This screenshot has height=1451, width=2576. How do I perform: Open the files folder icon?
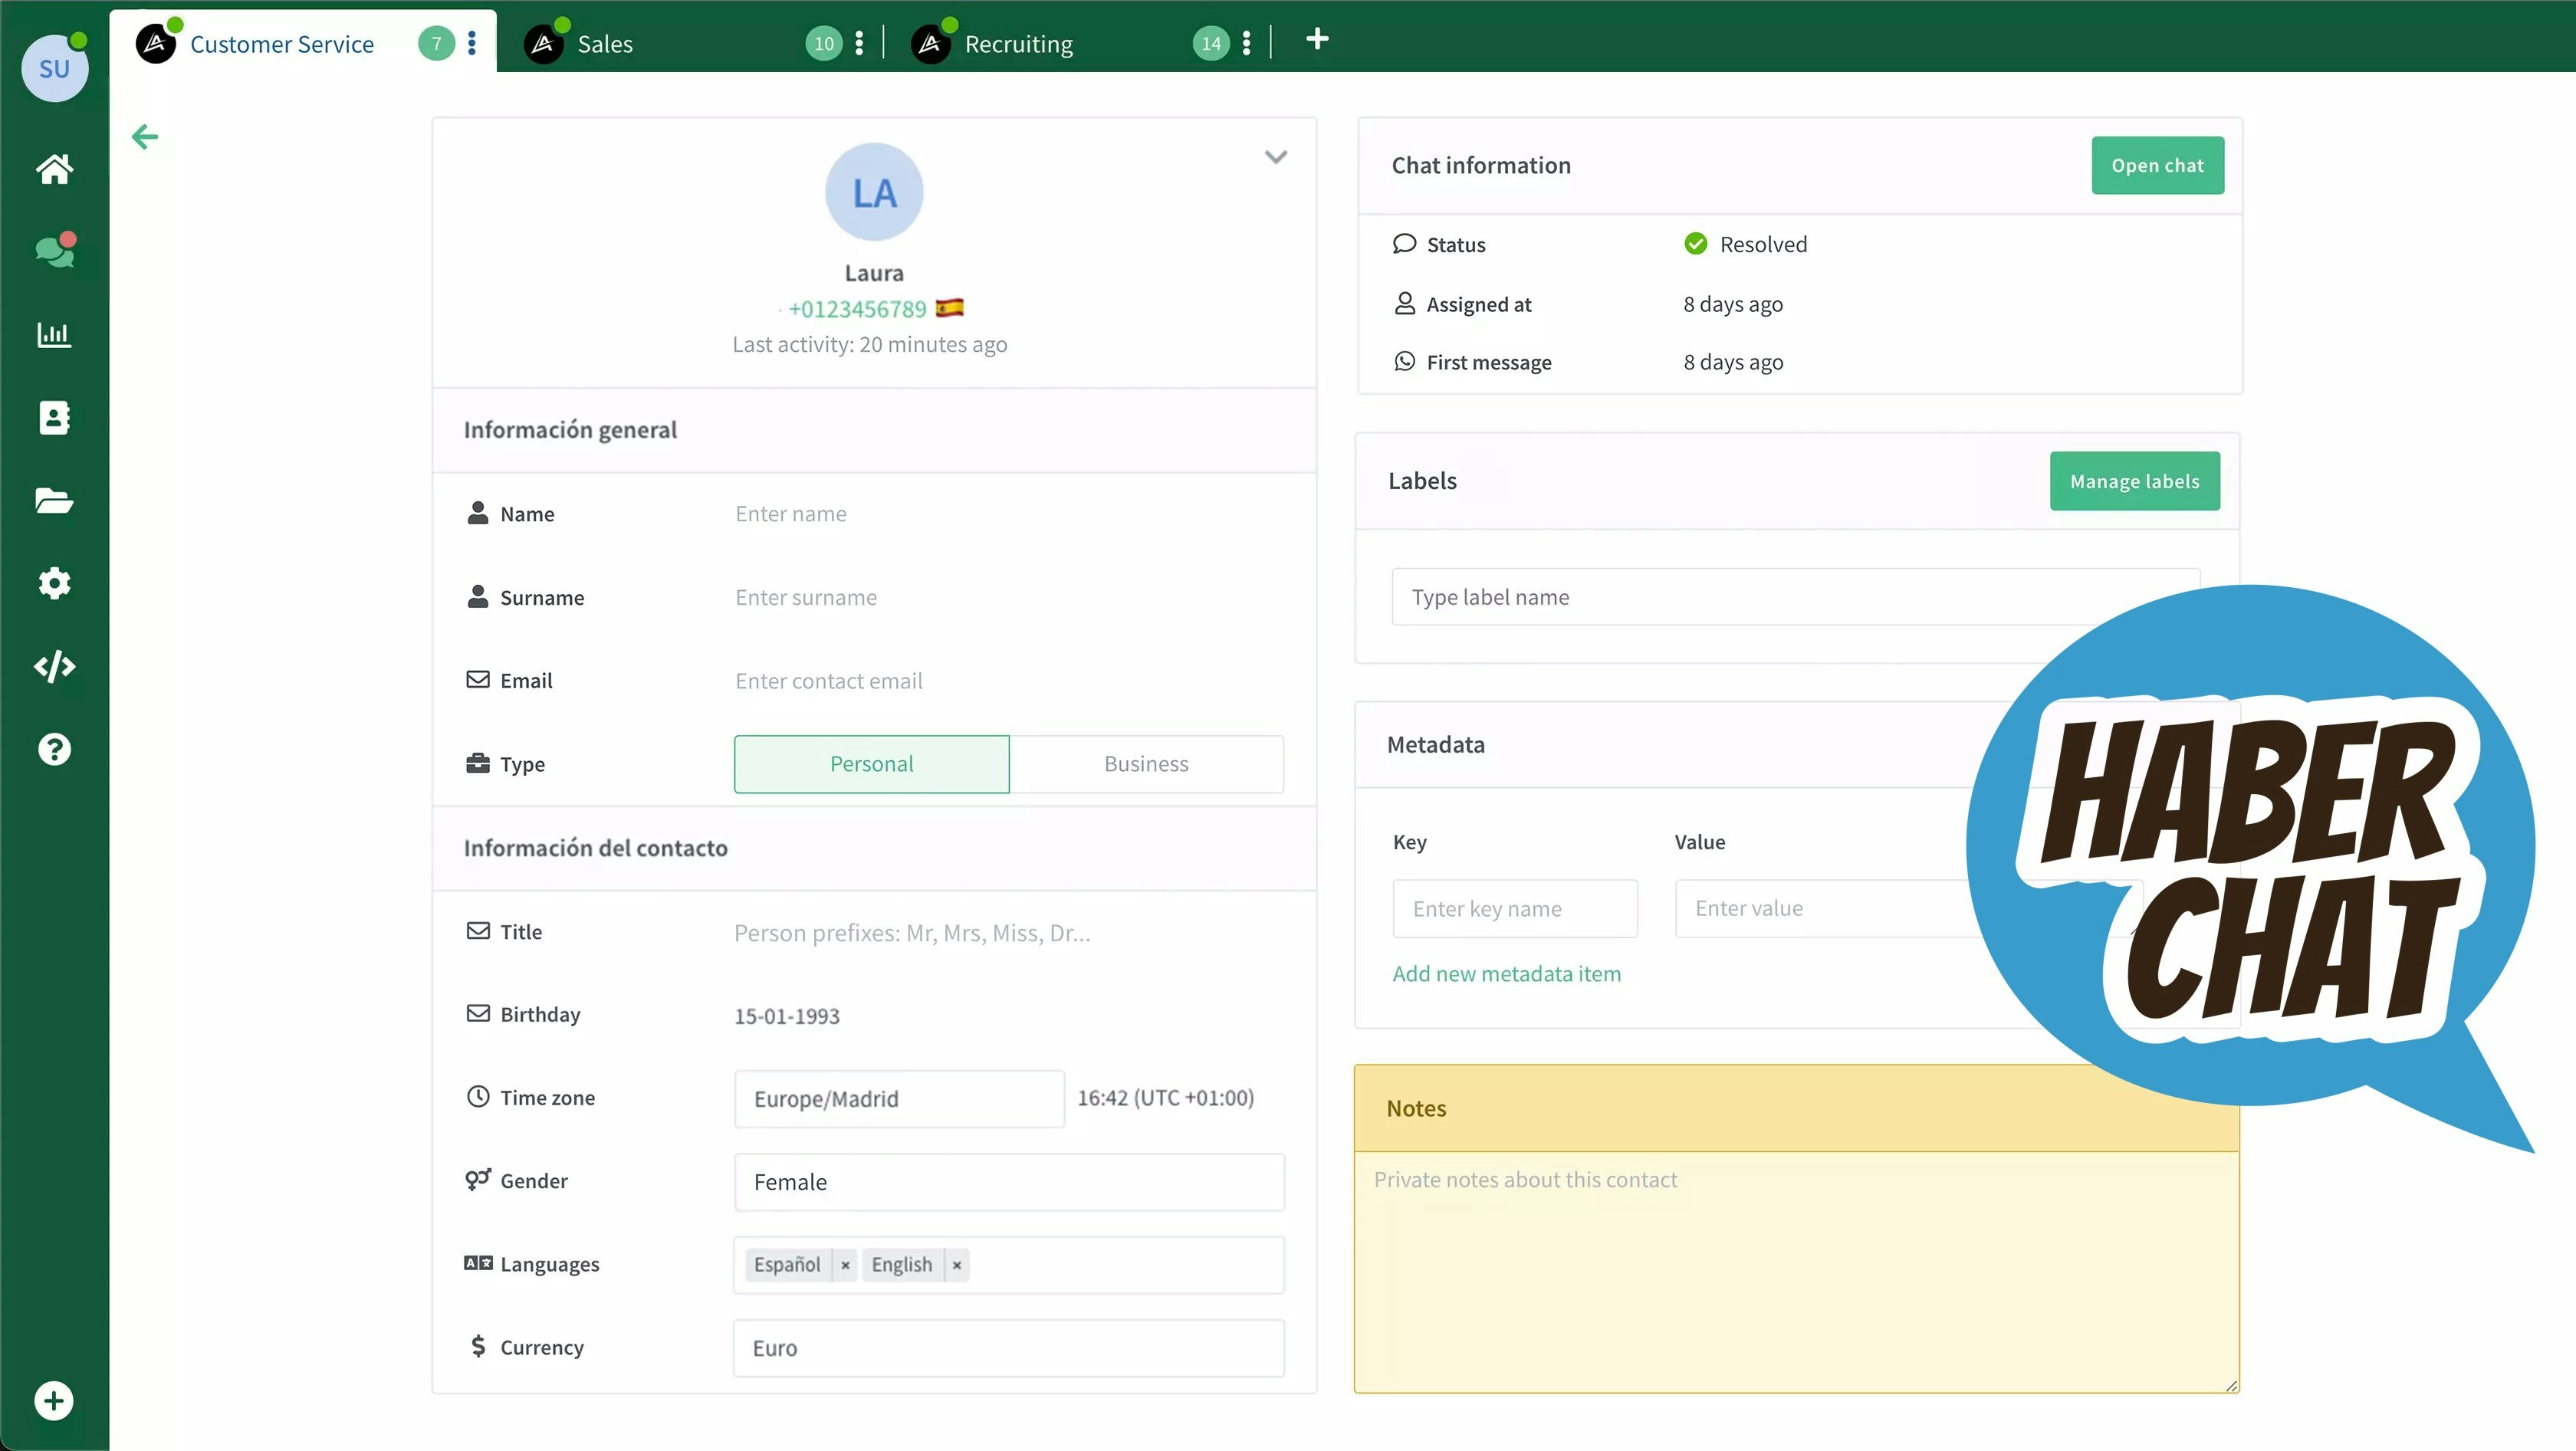(x=54, y=500)
